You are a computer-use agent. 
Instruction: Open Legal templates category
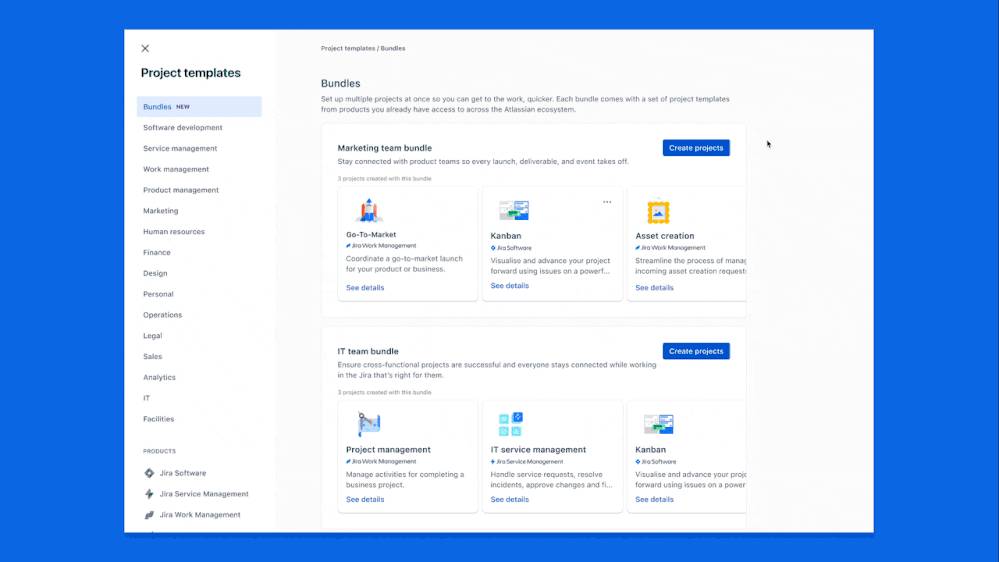(152, 336)
